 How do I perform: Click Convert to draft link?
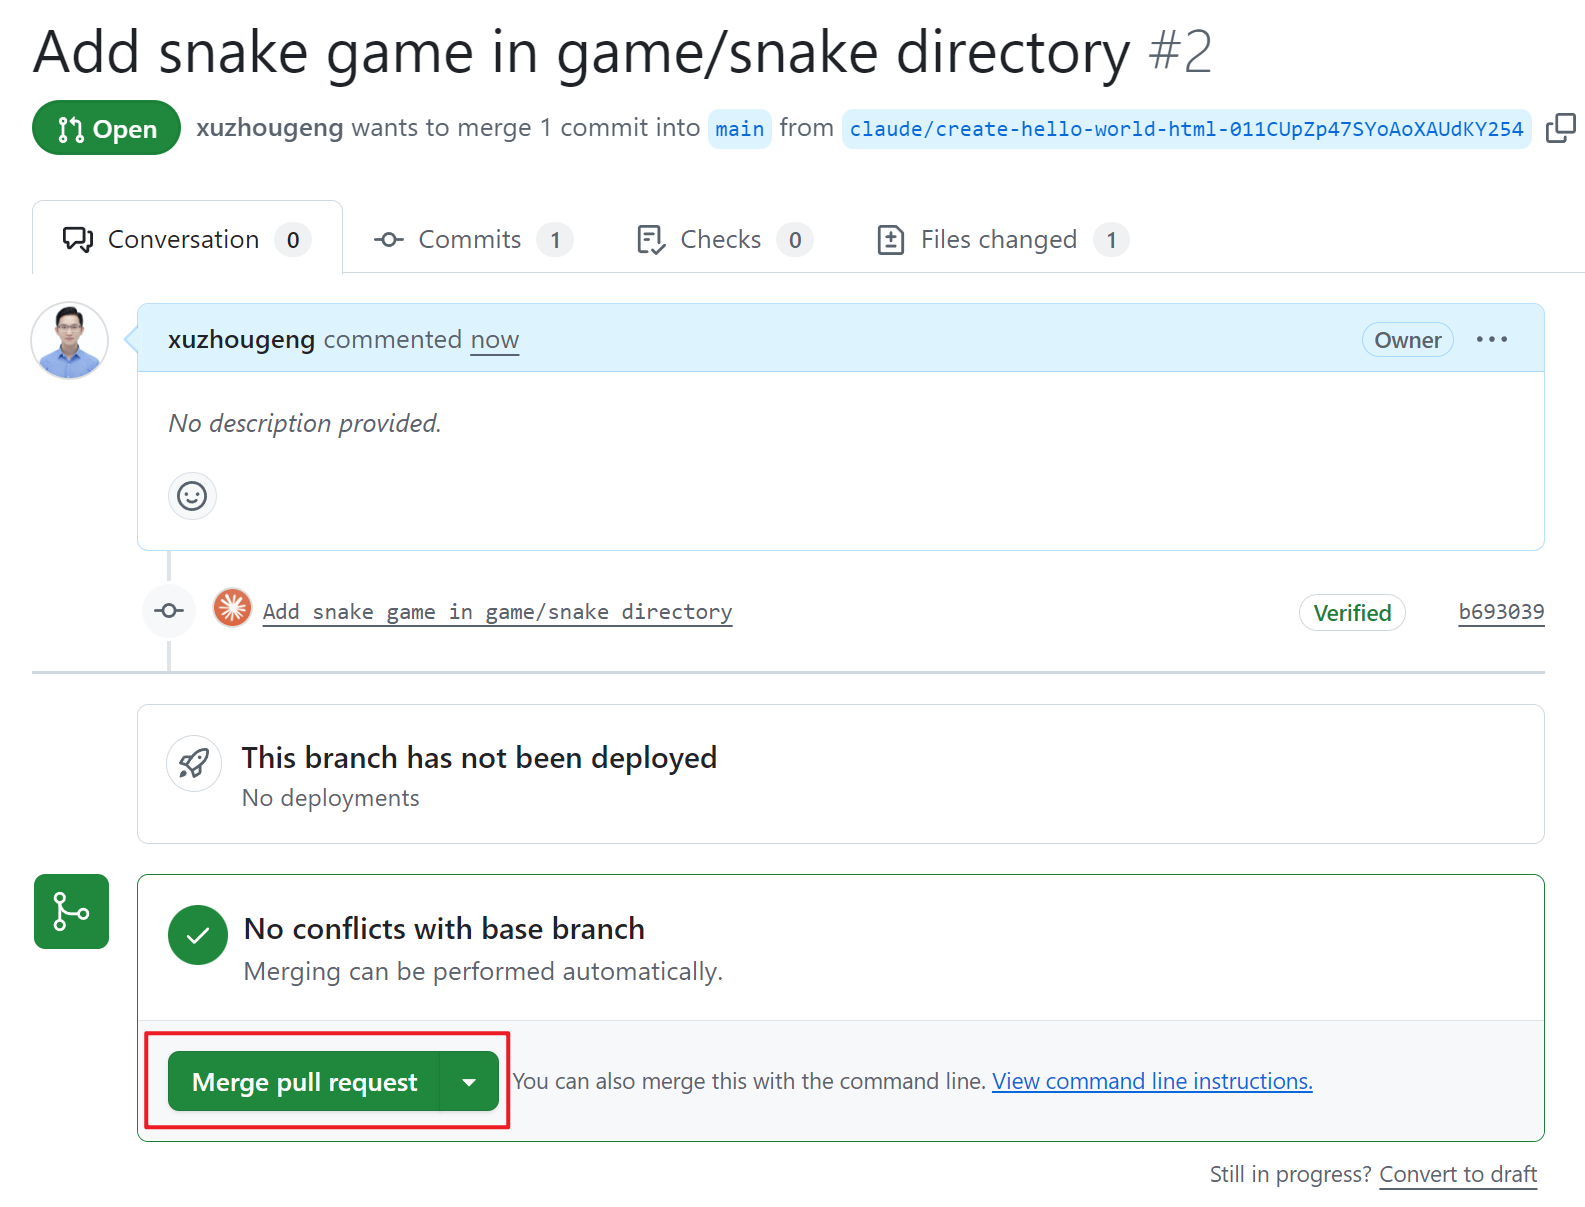[1458, 1174]
